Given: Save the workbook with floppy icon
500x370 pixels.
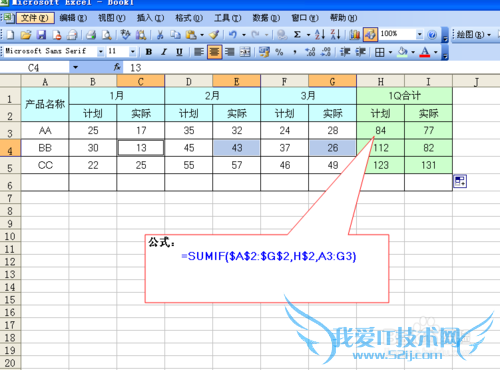Looking at the screenshot, I should pos(41,35).
